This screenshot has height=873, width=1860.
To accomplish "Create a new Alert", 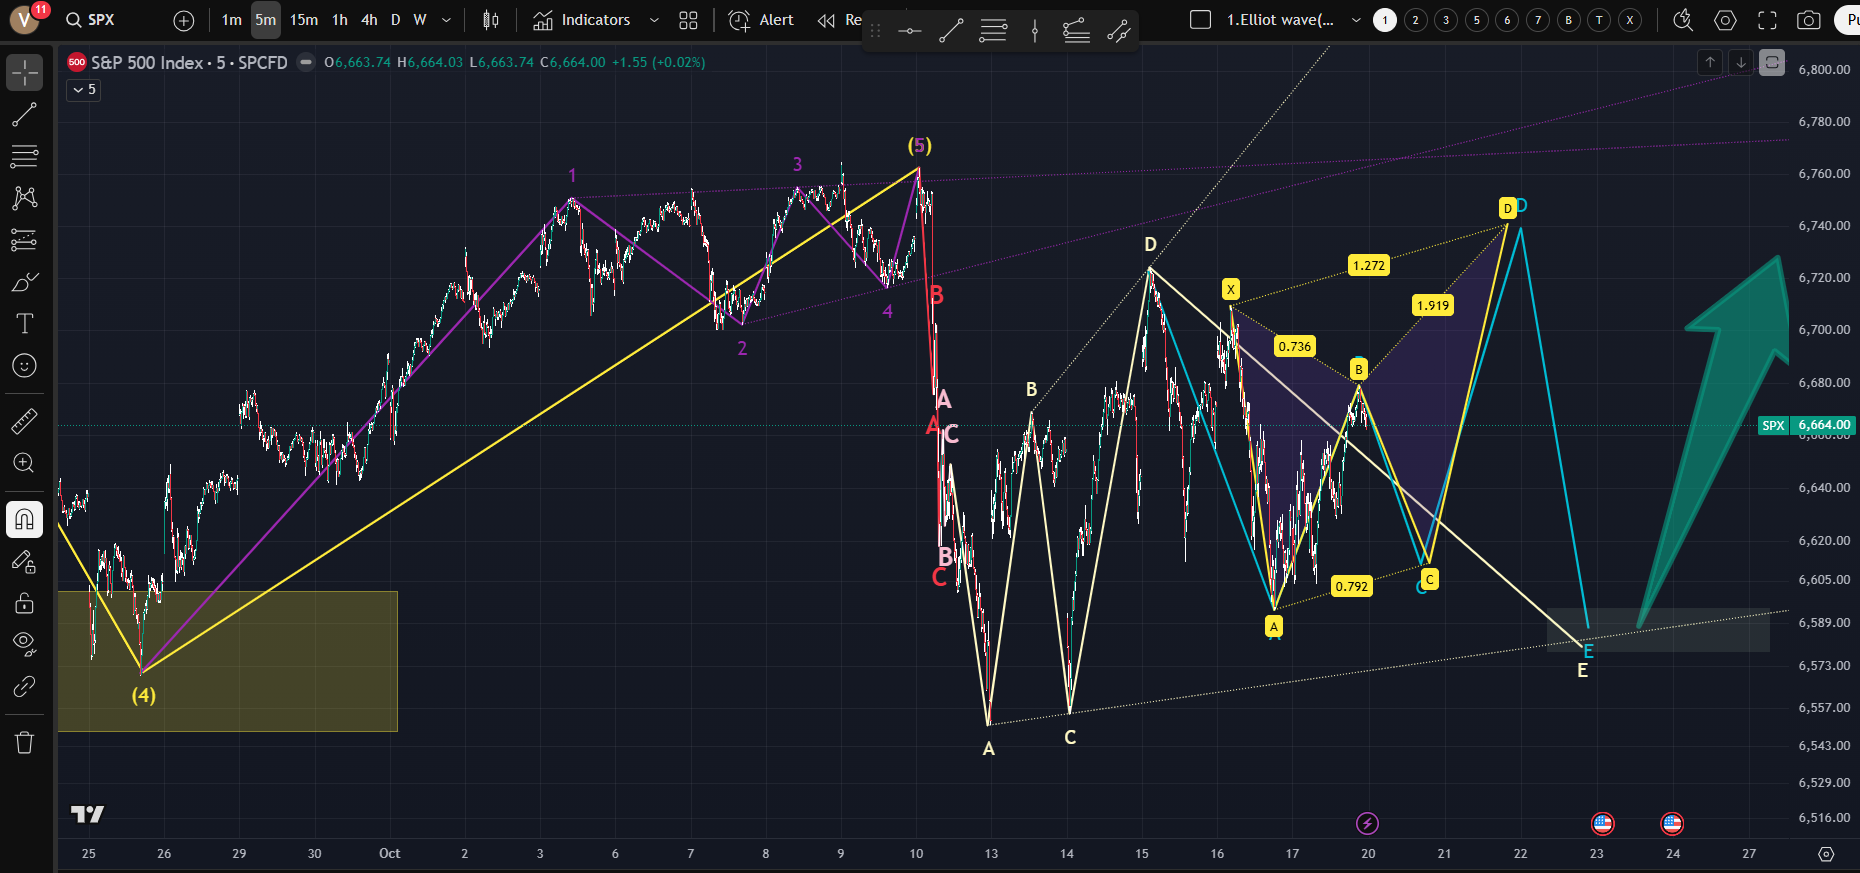I will [761, 20].
